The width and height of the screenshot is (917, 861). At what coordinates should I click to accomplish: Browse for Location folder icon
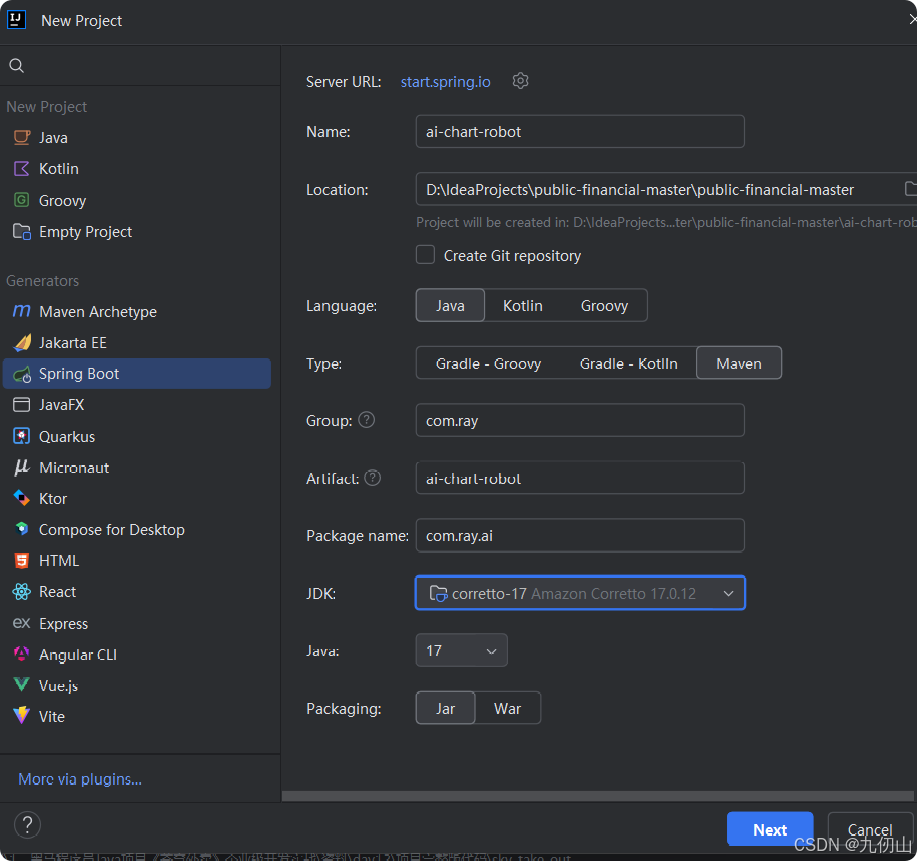(910, 188)
